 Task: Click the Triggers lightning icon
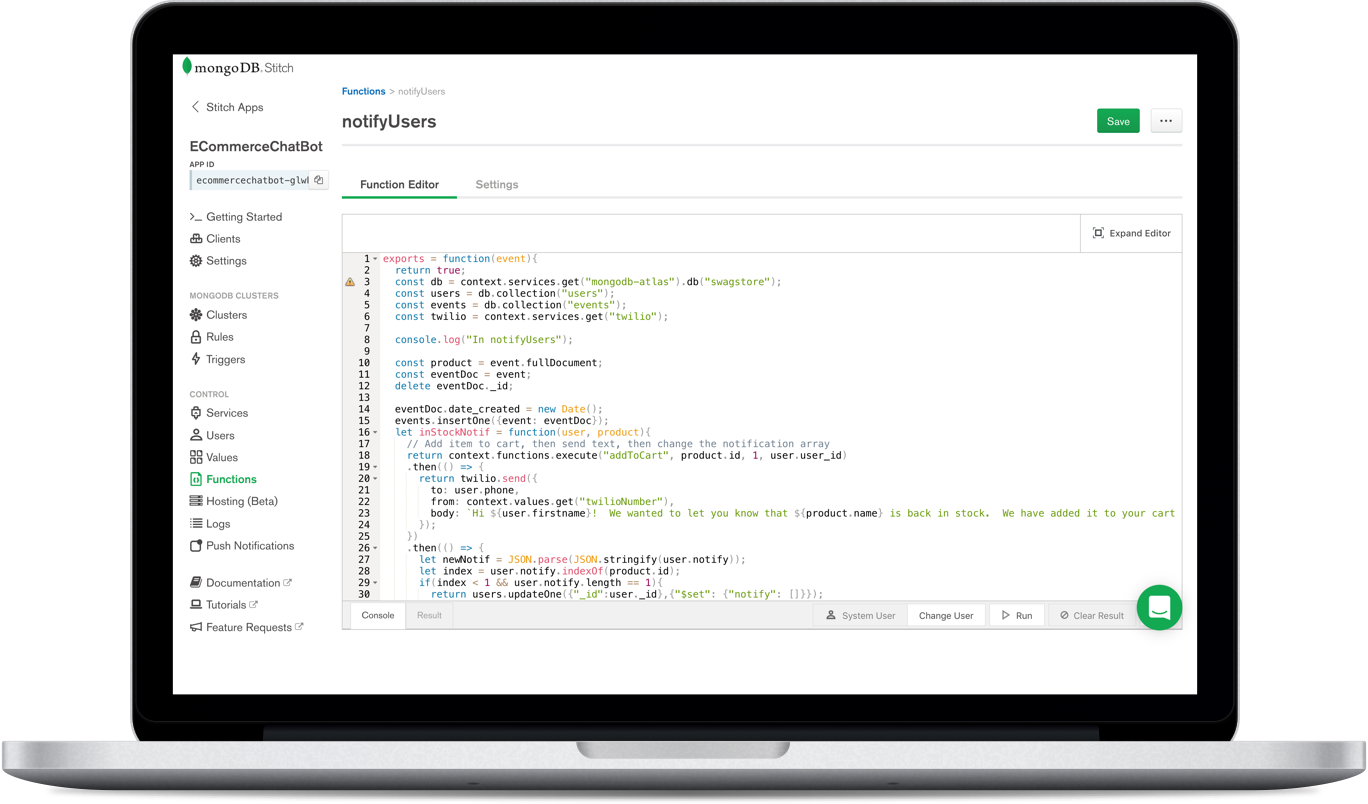coord(196,359)
